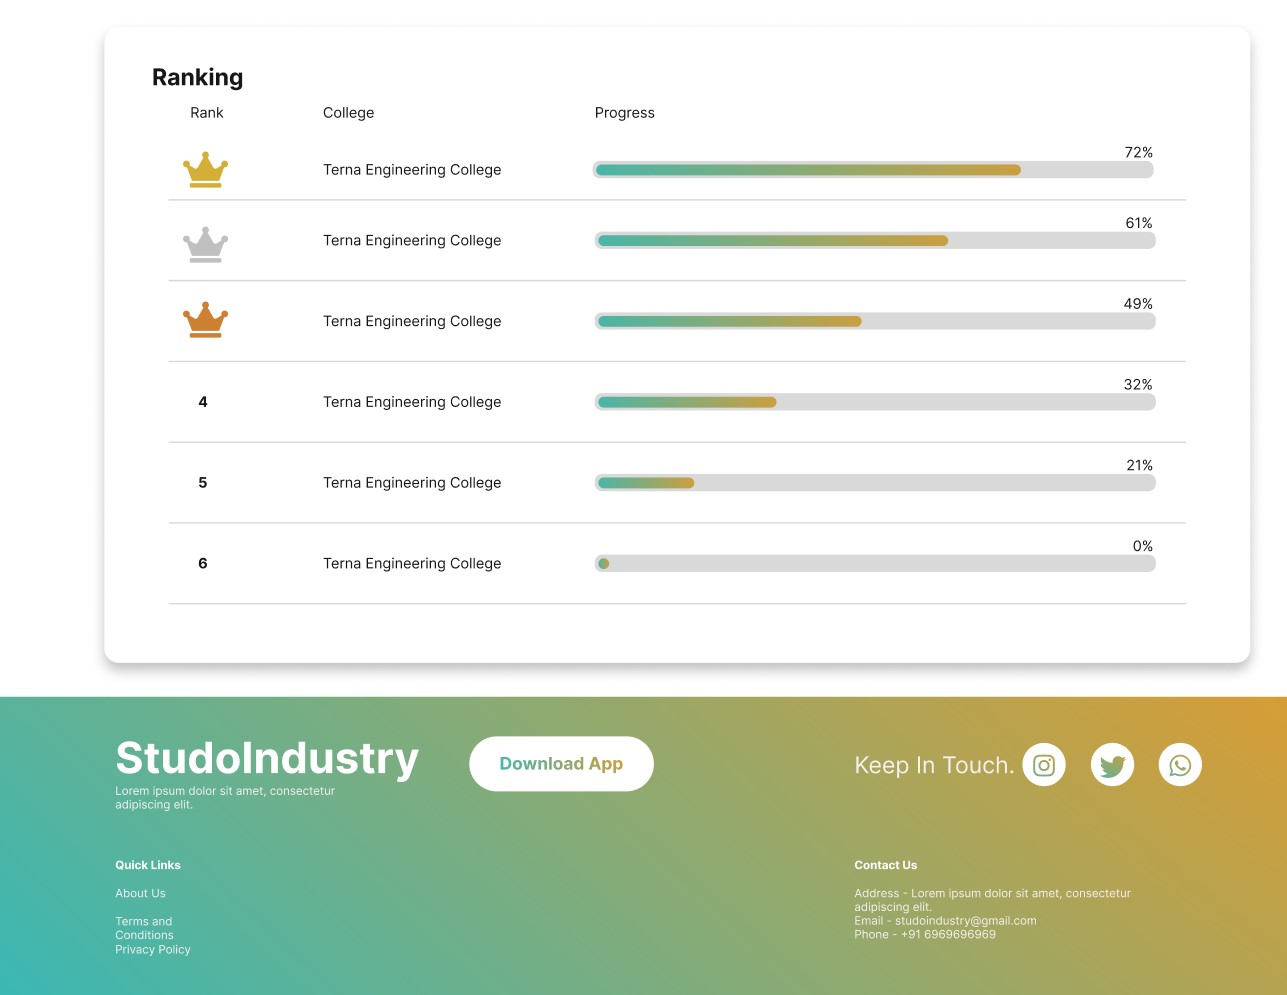This screenshot has height=995, width=1287.
Task: Click the 49% progress bar
Action: [x=875, y=321]
